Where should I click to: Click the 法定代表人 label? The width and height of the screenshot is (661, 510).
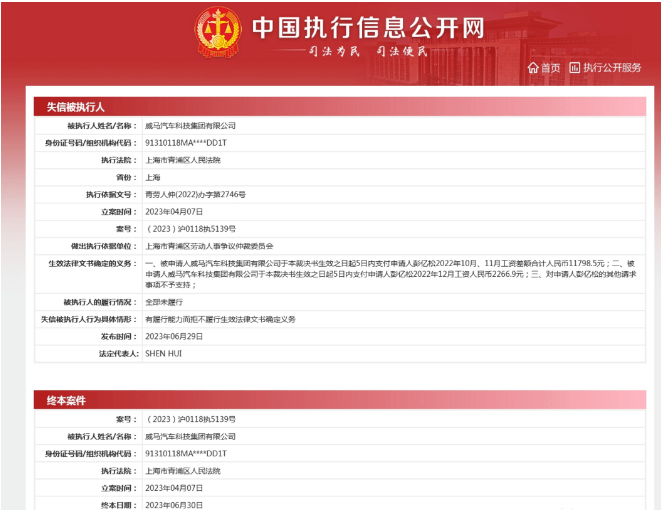coord(118,354)
